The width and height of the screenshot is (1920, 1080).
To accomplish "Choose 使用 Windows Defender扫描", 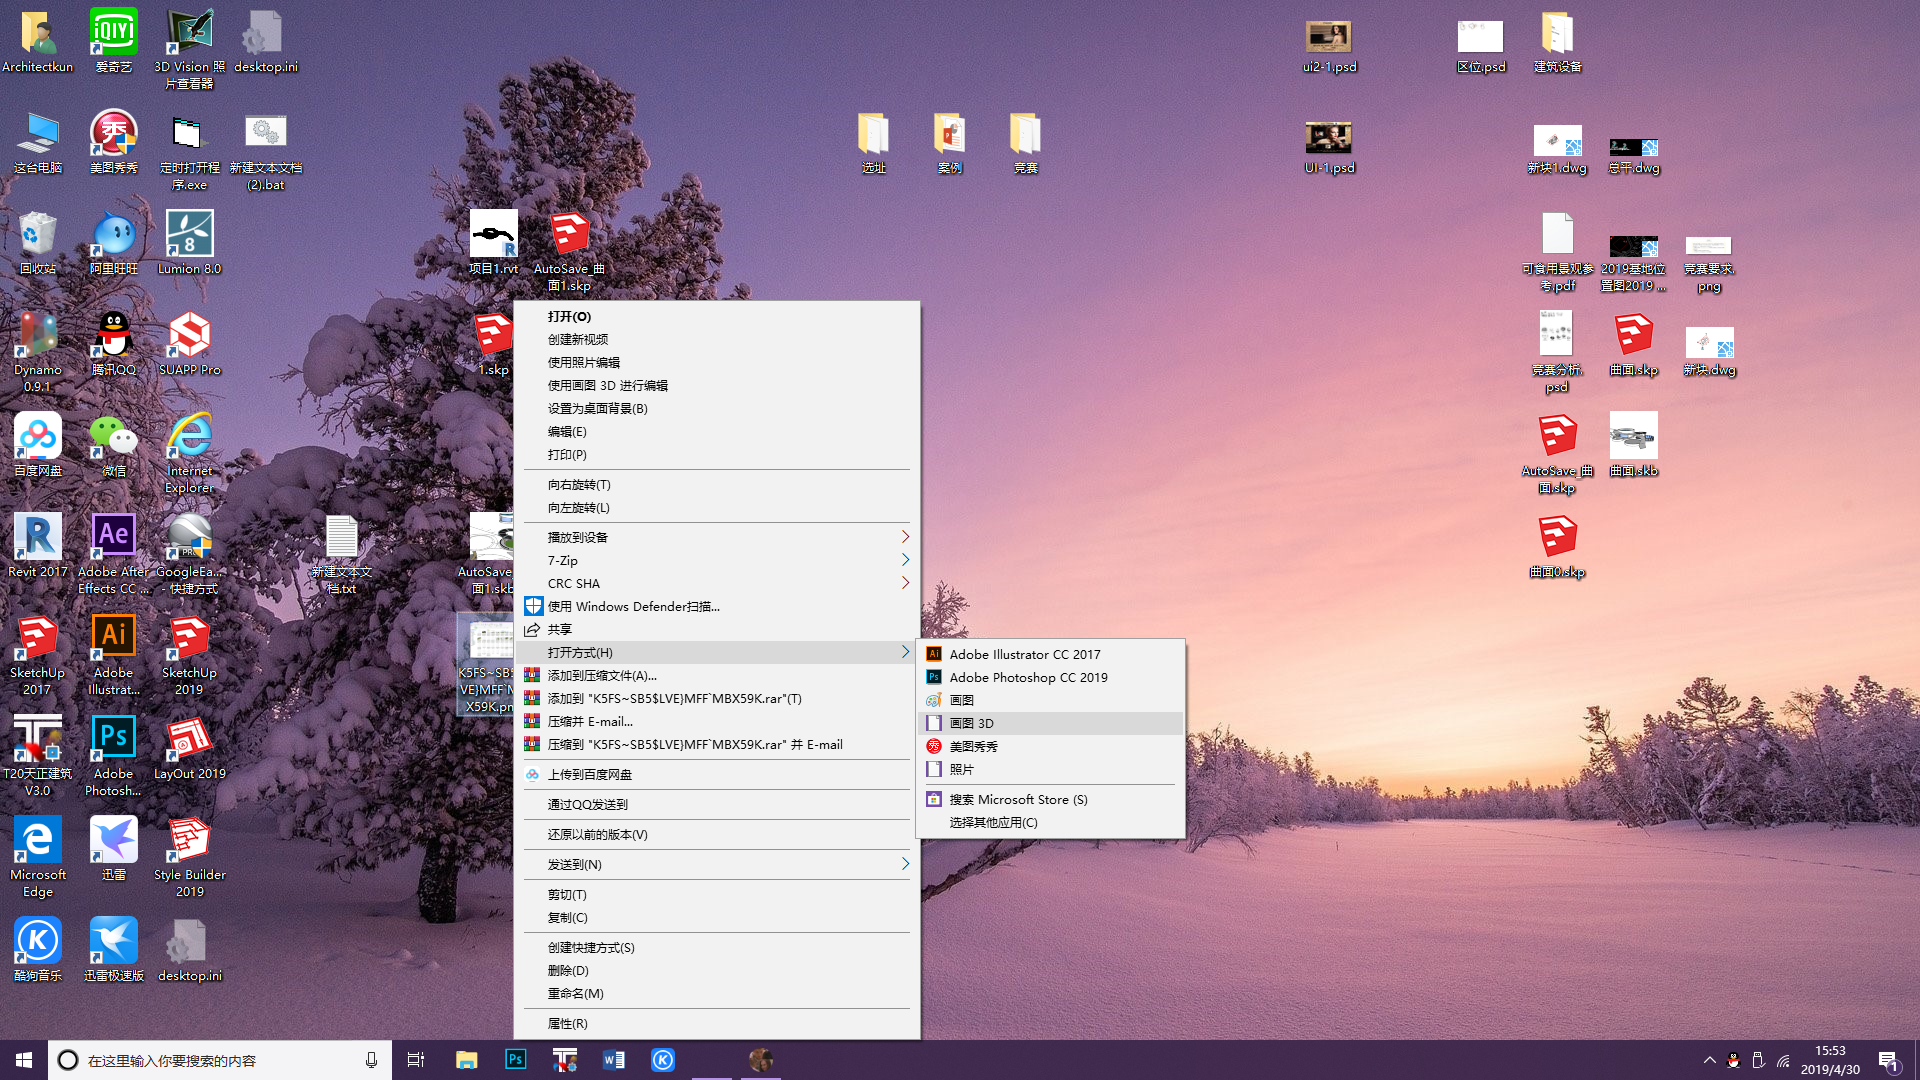I will pyautogui.click(x=716, y=606).
